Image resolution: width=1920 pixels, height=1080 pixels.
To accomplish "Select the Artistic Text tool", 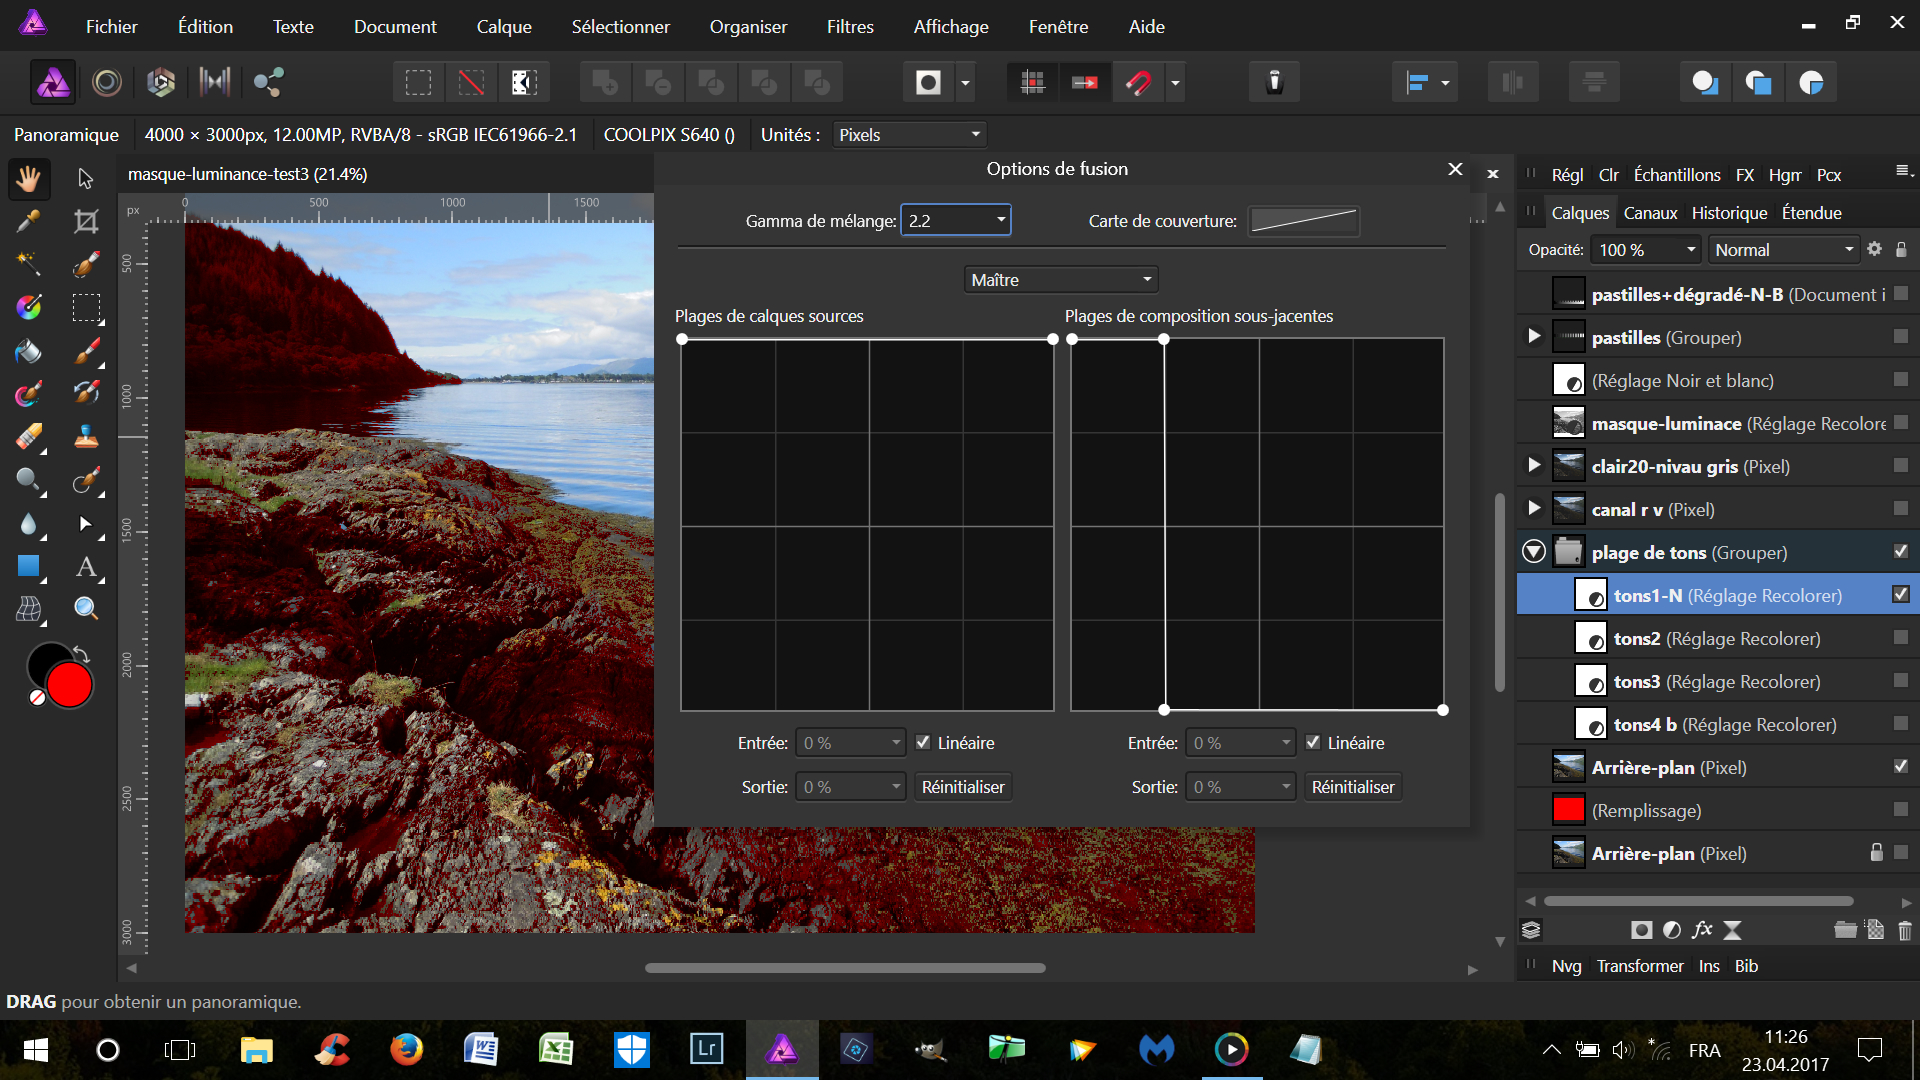I will coord(86,567).
